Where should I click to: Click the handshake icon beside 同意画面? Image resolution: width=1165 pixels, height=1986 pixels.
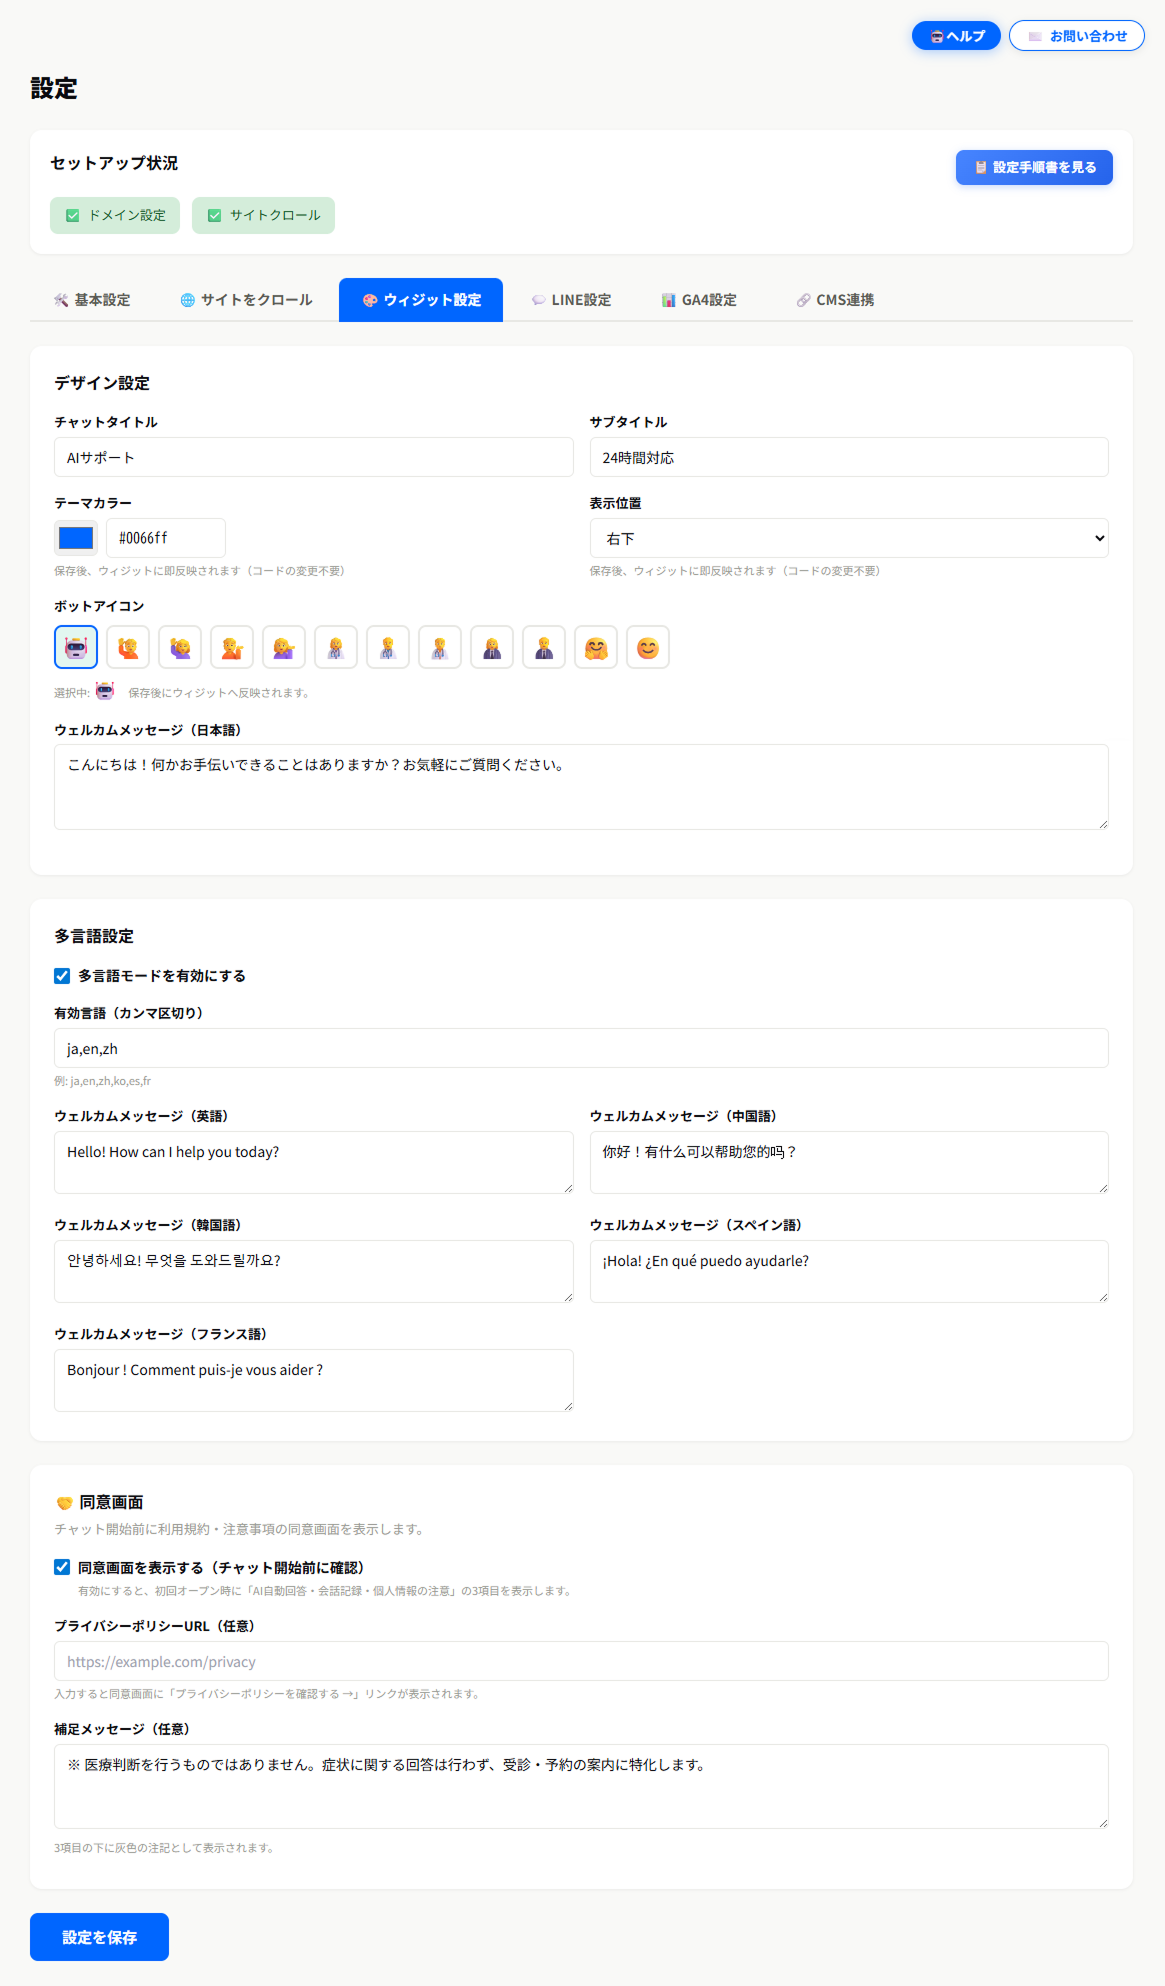click(x=64, y=1503)
